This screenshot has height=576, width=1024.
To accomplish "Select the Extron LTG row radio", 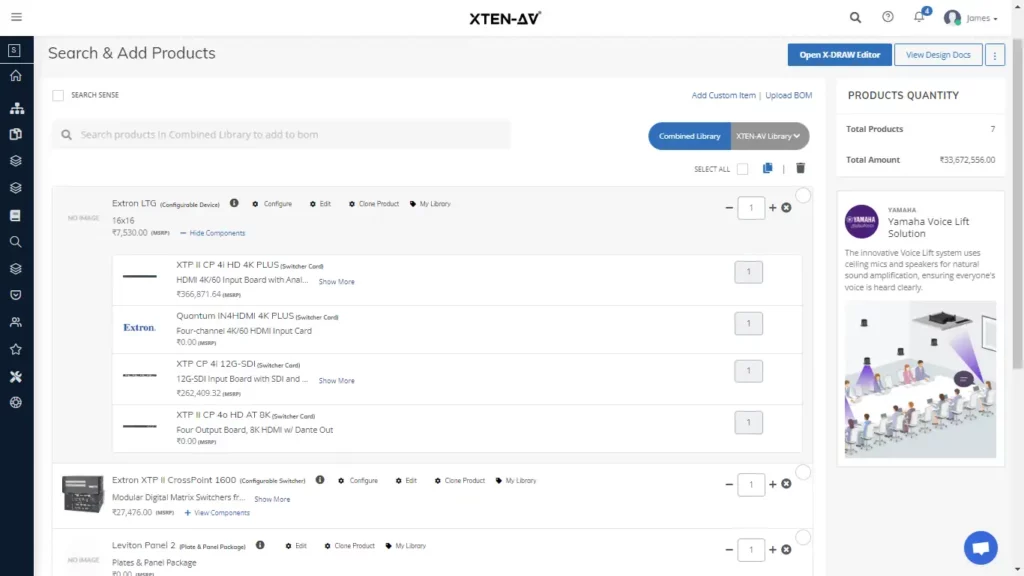I will (803, 195).
